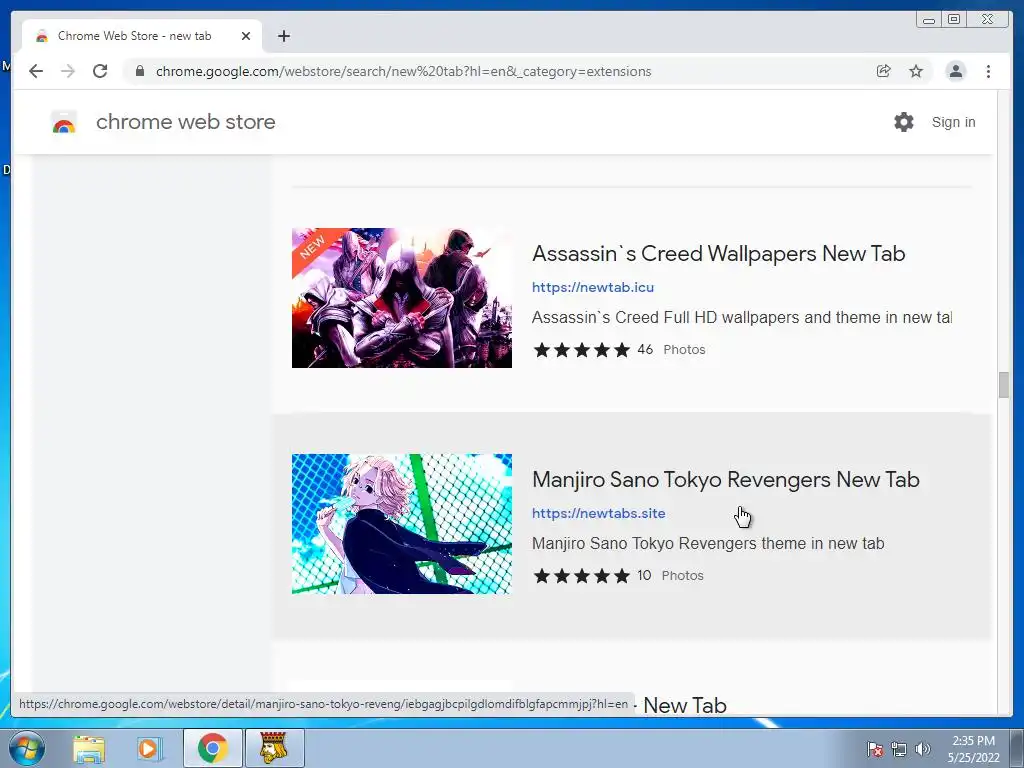Click Manjiro Sano theme description text

click(708, 543)
